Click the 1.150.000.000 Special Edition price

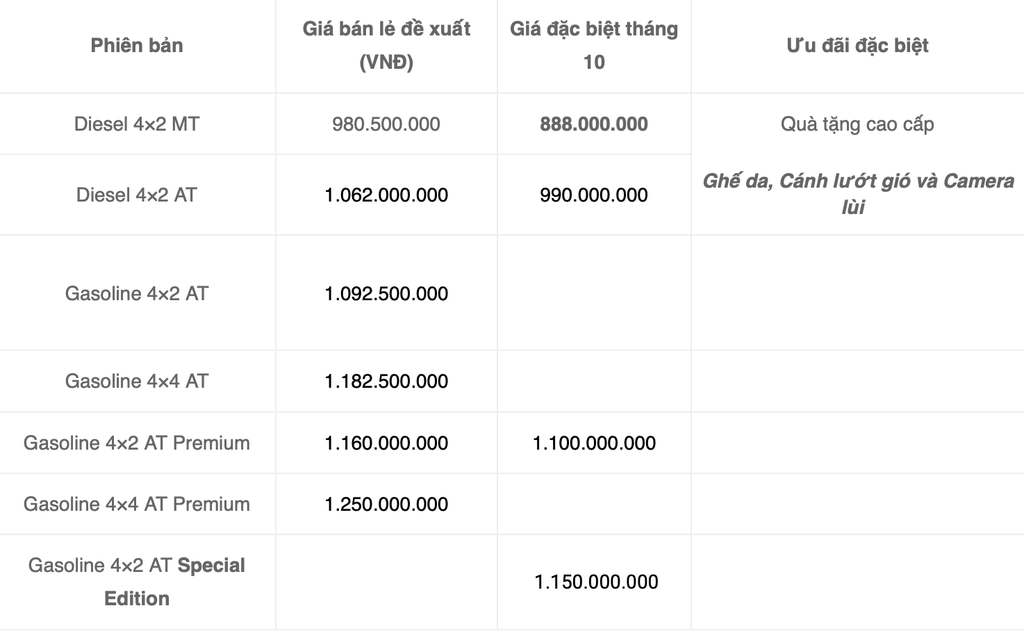[x=596, y=582]
